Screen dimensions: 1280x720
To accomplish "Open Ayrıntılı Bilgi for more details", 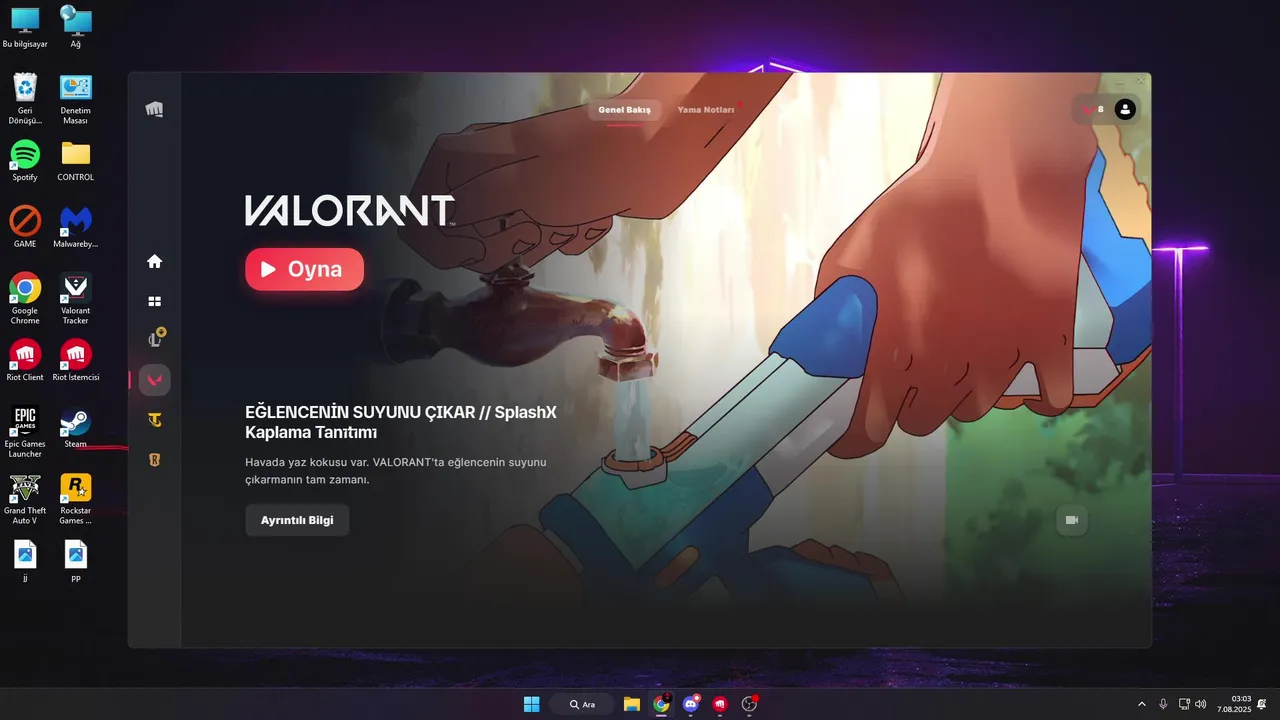I will (297, 520).
